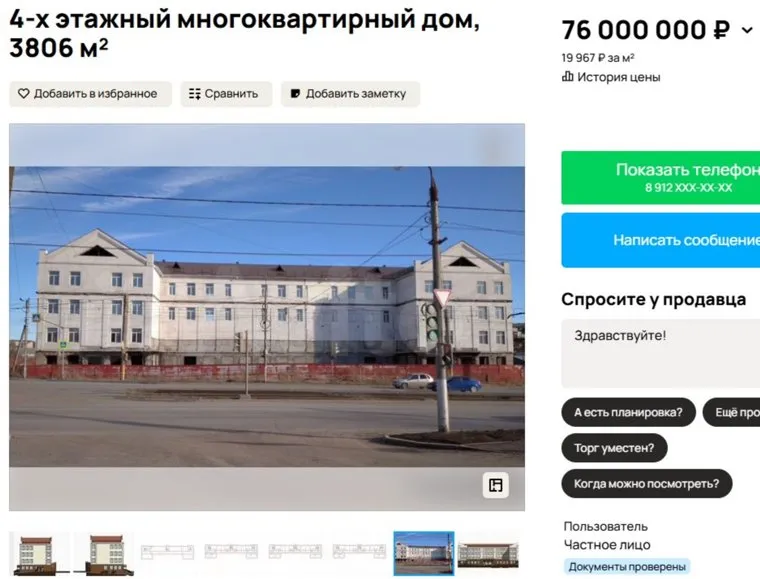Open the first building facade thumbnail
This screenshot has height=579, width=760.
38,553
